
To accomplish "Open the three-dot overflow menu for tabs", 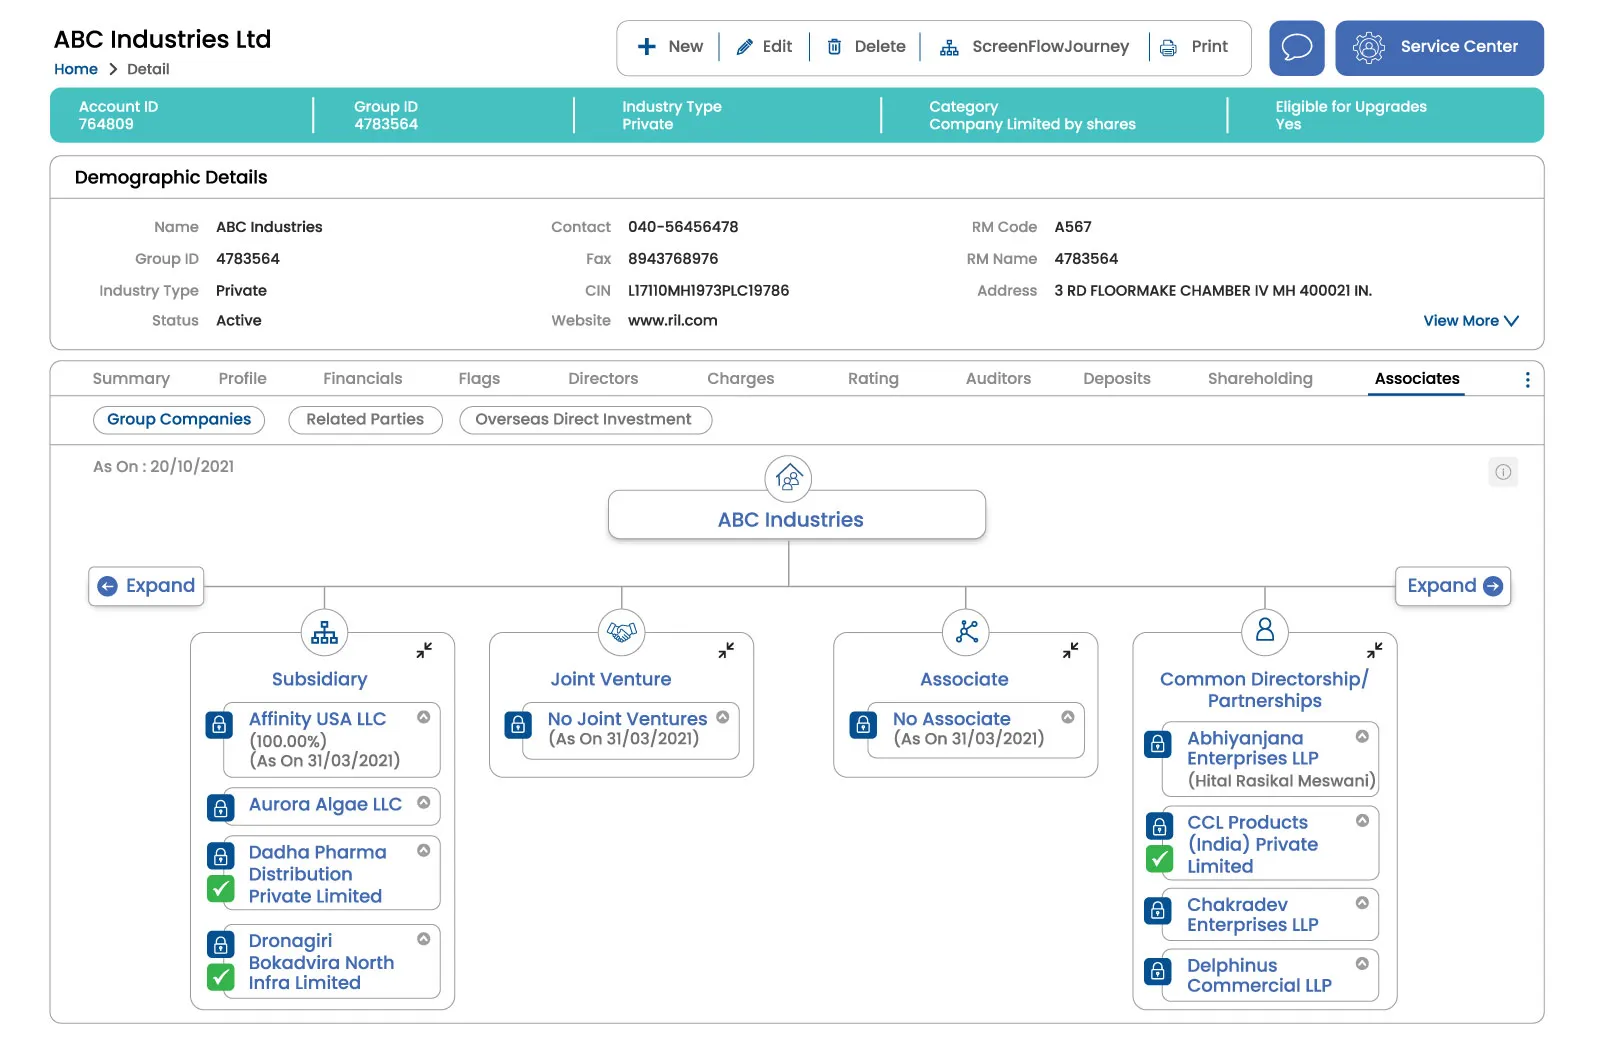I will (x=1526, y=380).
